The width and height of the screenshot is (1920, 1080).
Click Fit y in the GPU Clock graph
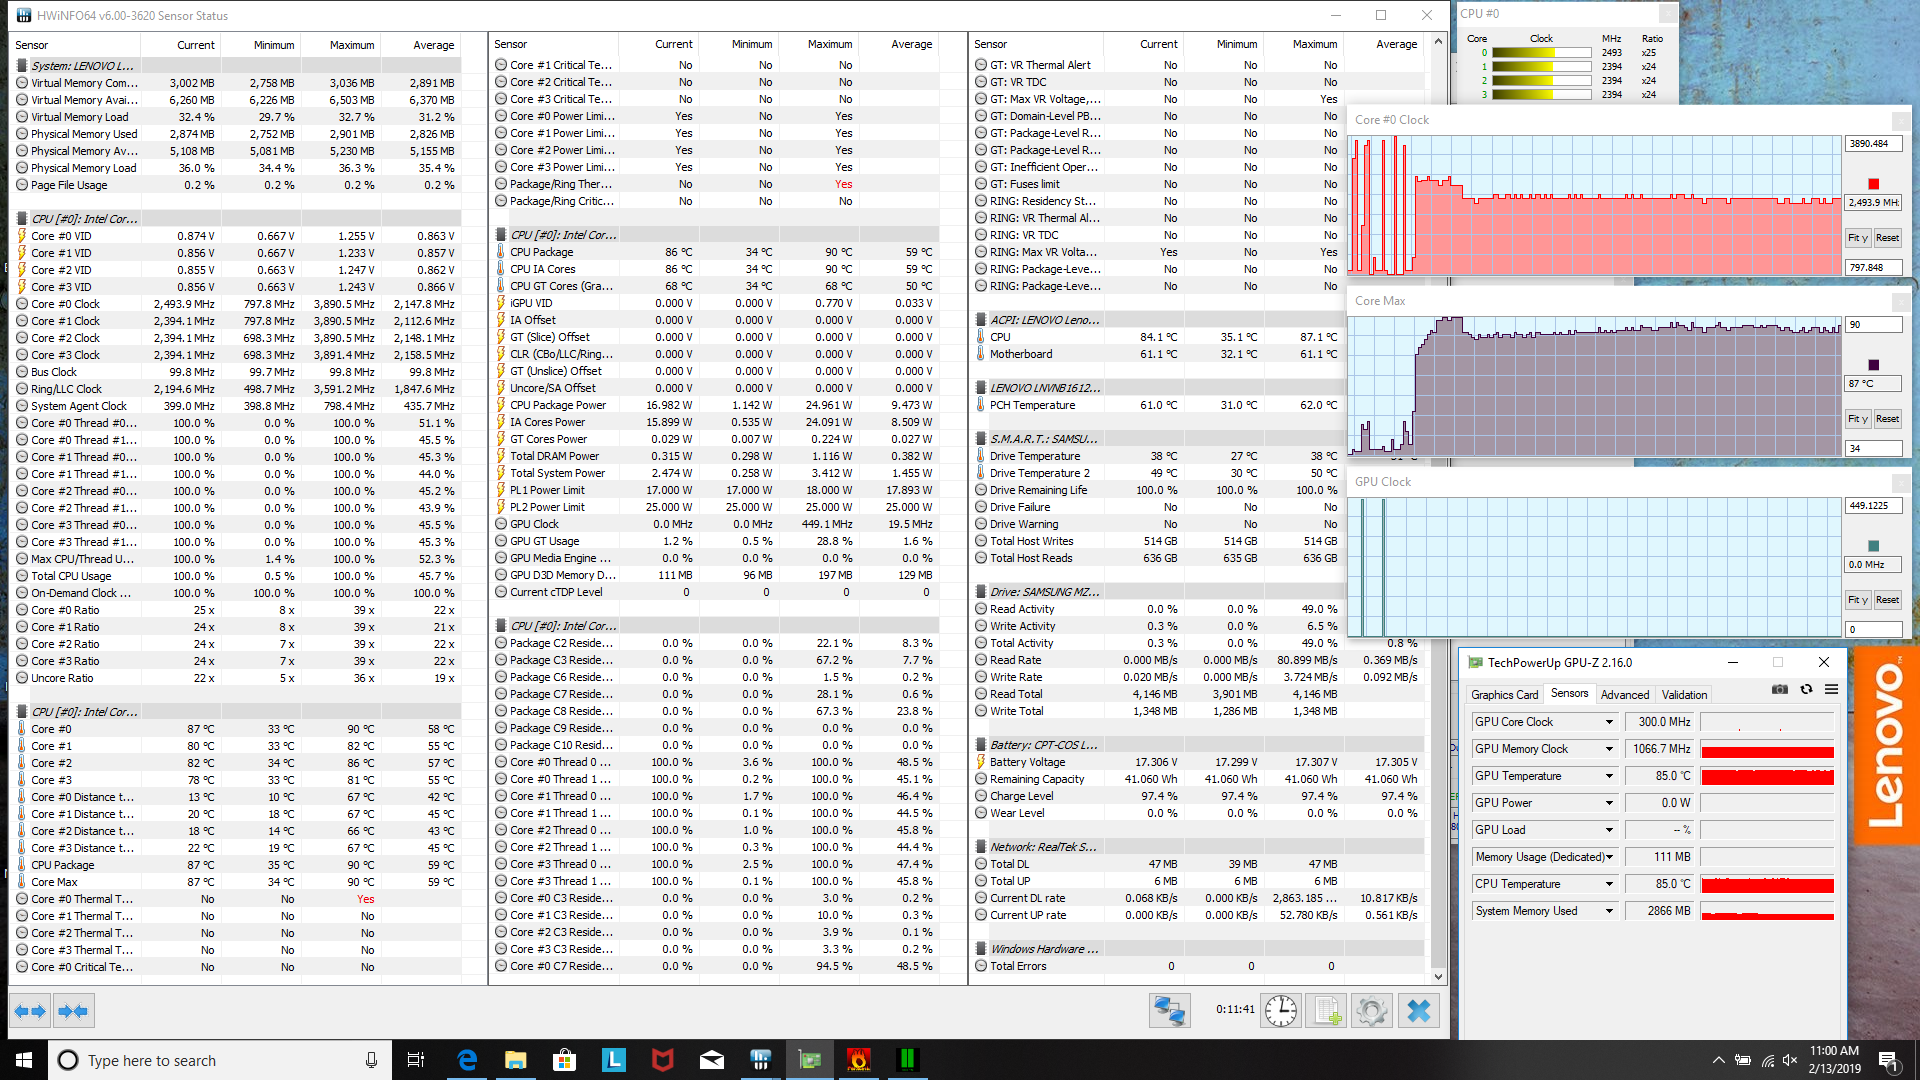[x=1857, y=600]
